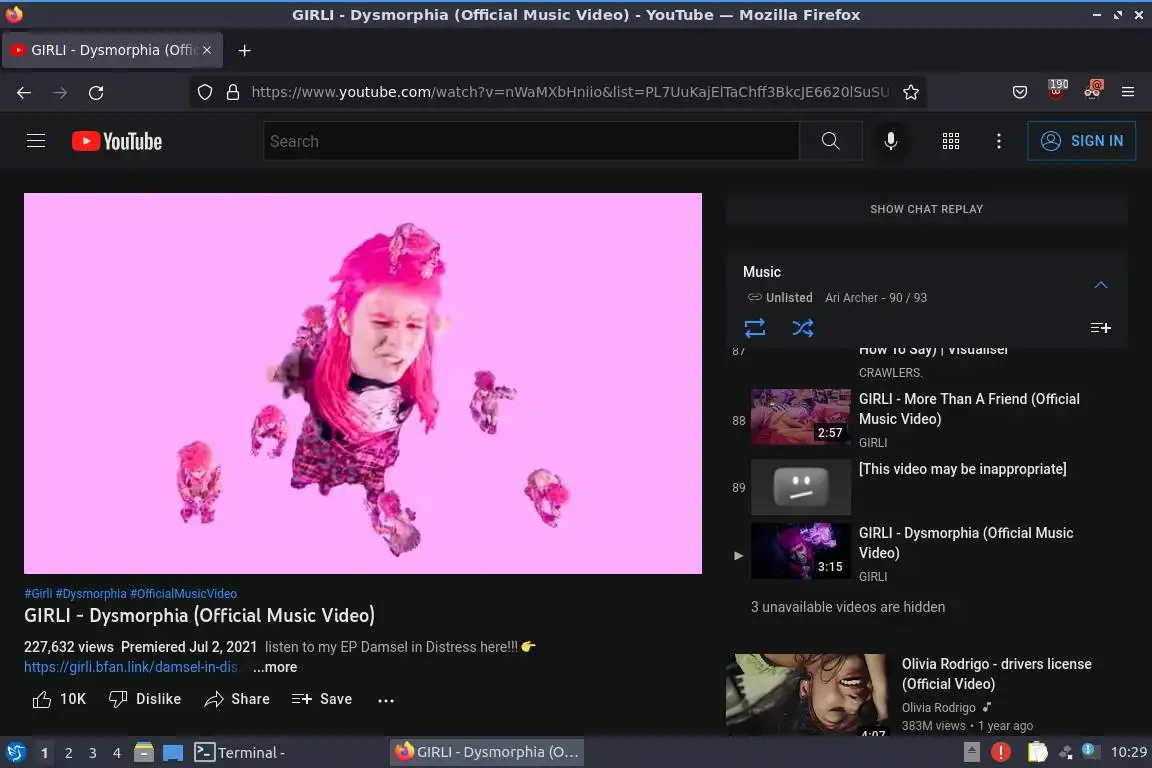This screenshot has width=1152, height=768.
Task: Switch to workspace 4
Action: coord(117,753)
